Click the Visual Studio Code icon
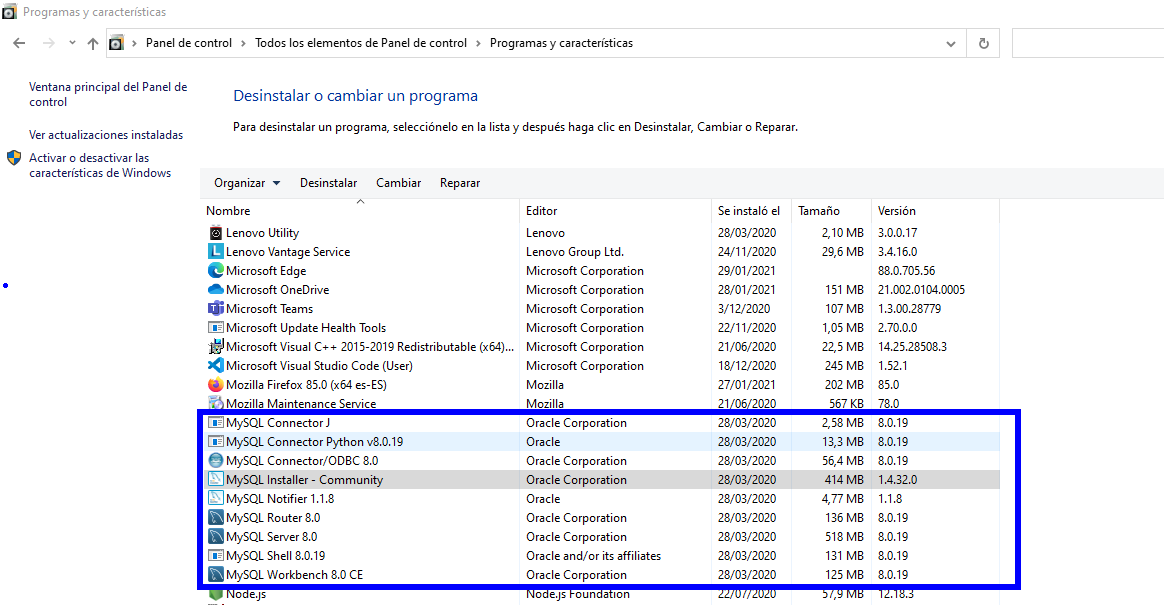The image size is (1164, 605). point(215,366)
